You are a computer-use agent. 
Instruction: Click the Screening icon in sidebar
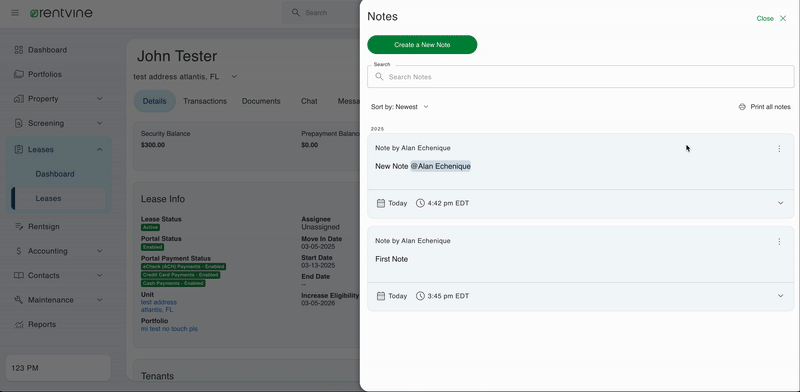pos(19,123)
